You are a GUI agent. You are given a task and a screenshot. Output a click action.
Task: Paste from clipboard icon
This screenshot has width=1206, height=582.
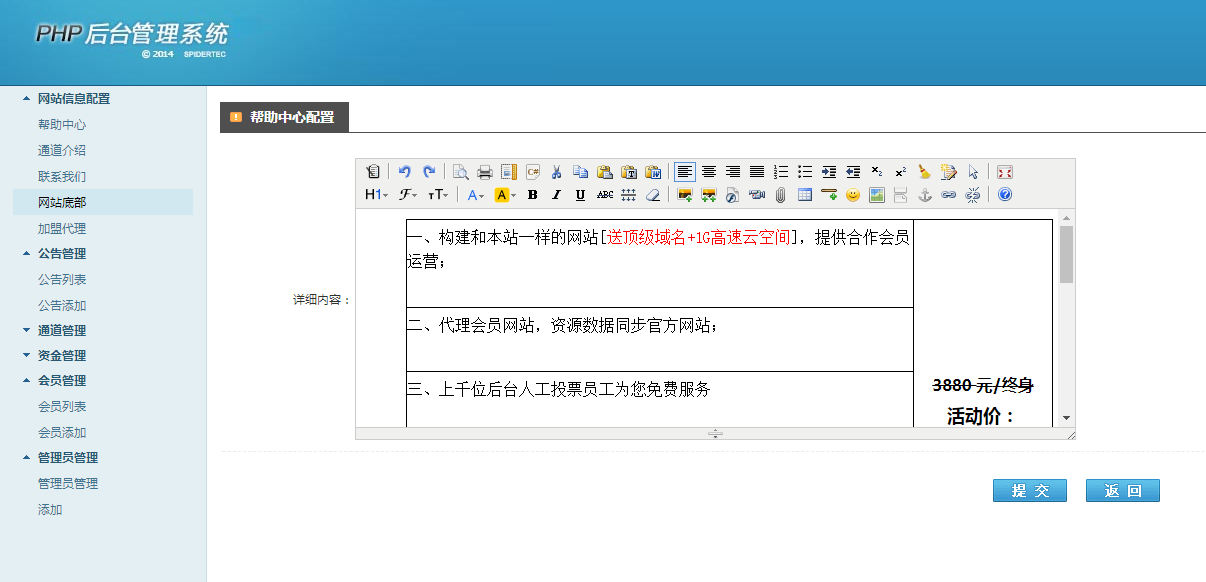click(605, 171)
